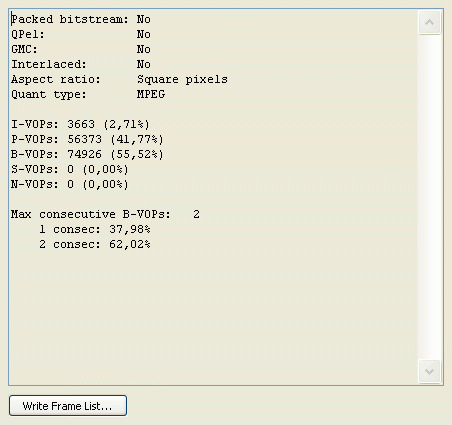Click the N-VOPs statistics line
Screen dimensions: 452x425
coord(70,184)
